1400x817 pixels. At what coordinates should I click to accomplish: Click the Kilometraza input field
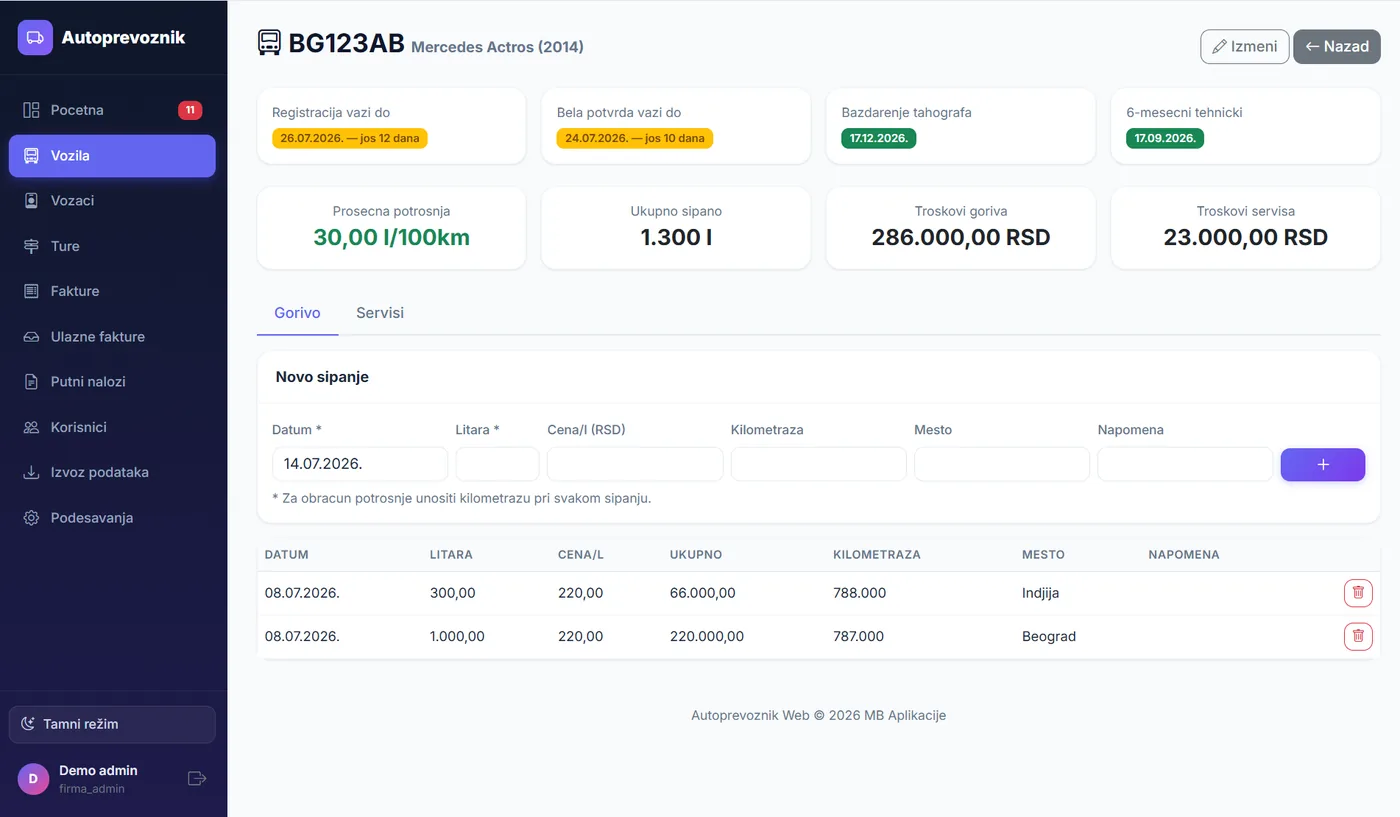(x=818, y=465)
